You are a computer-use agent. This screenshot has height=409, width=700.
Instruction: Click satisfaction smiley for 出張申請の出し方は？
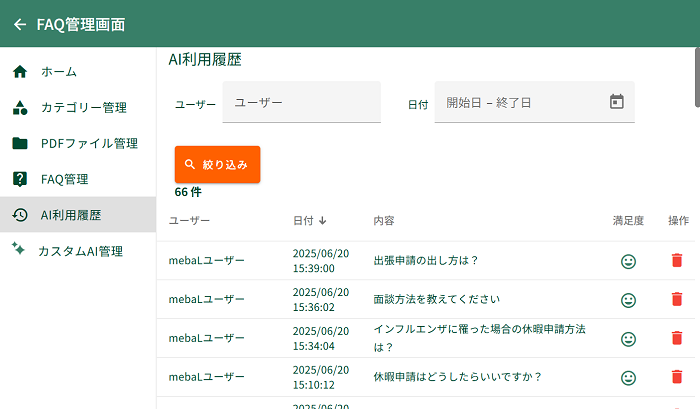tap(628, 261)
